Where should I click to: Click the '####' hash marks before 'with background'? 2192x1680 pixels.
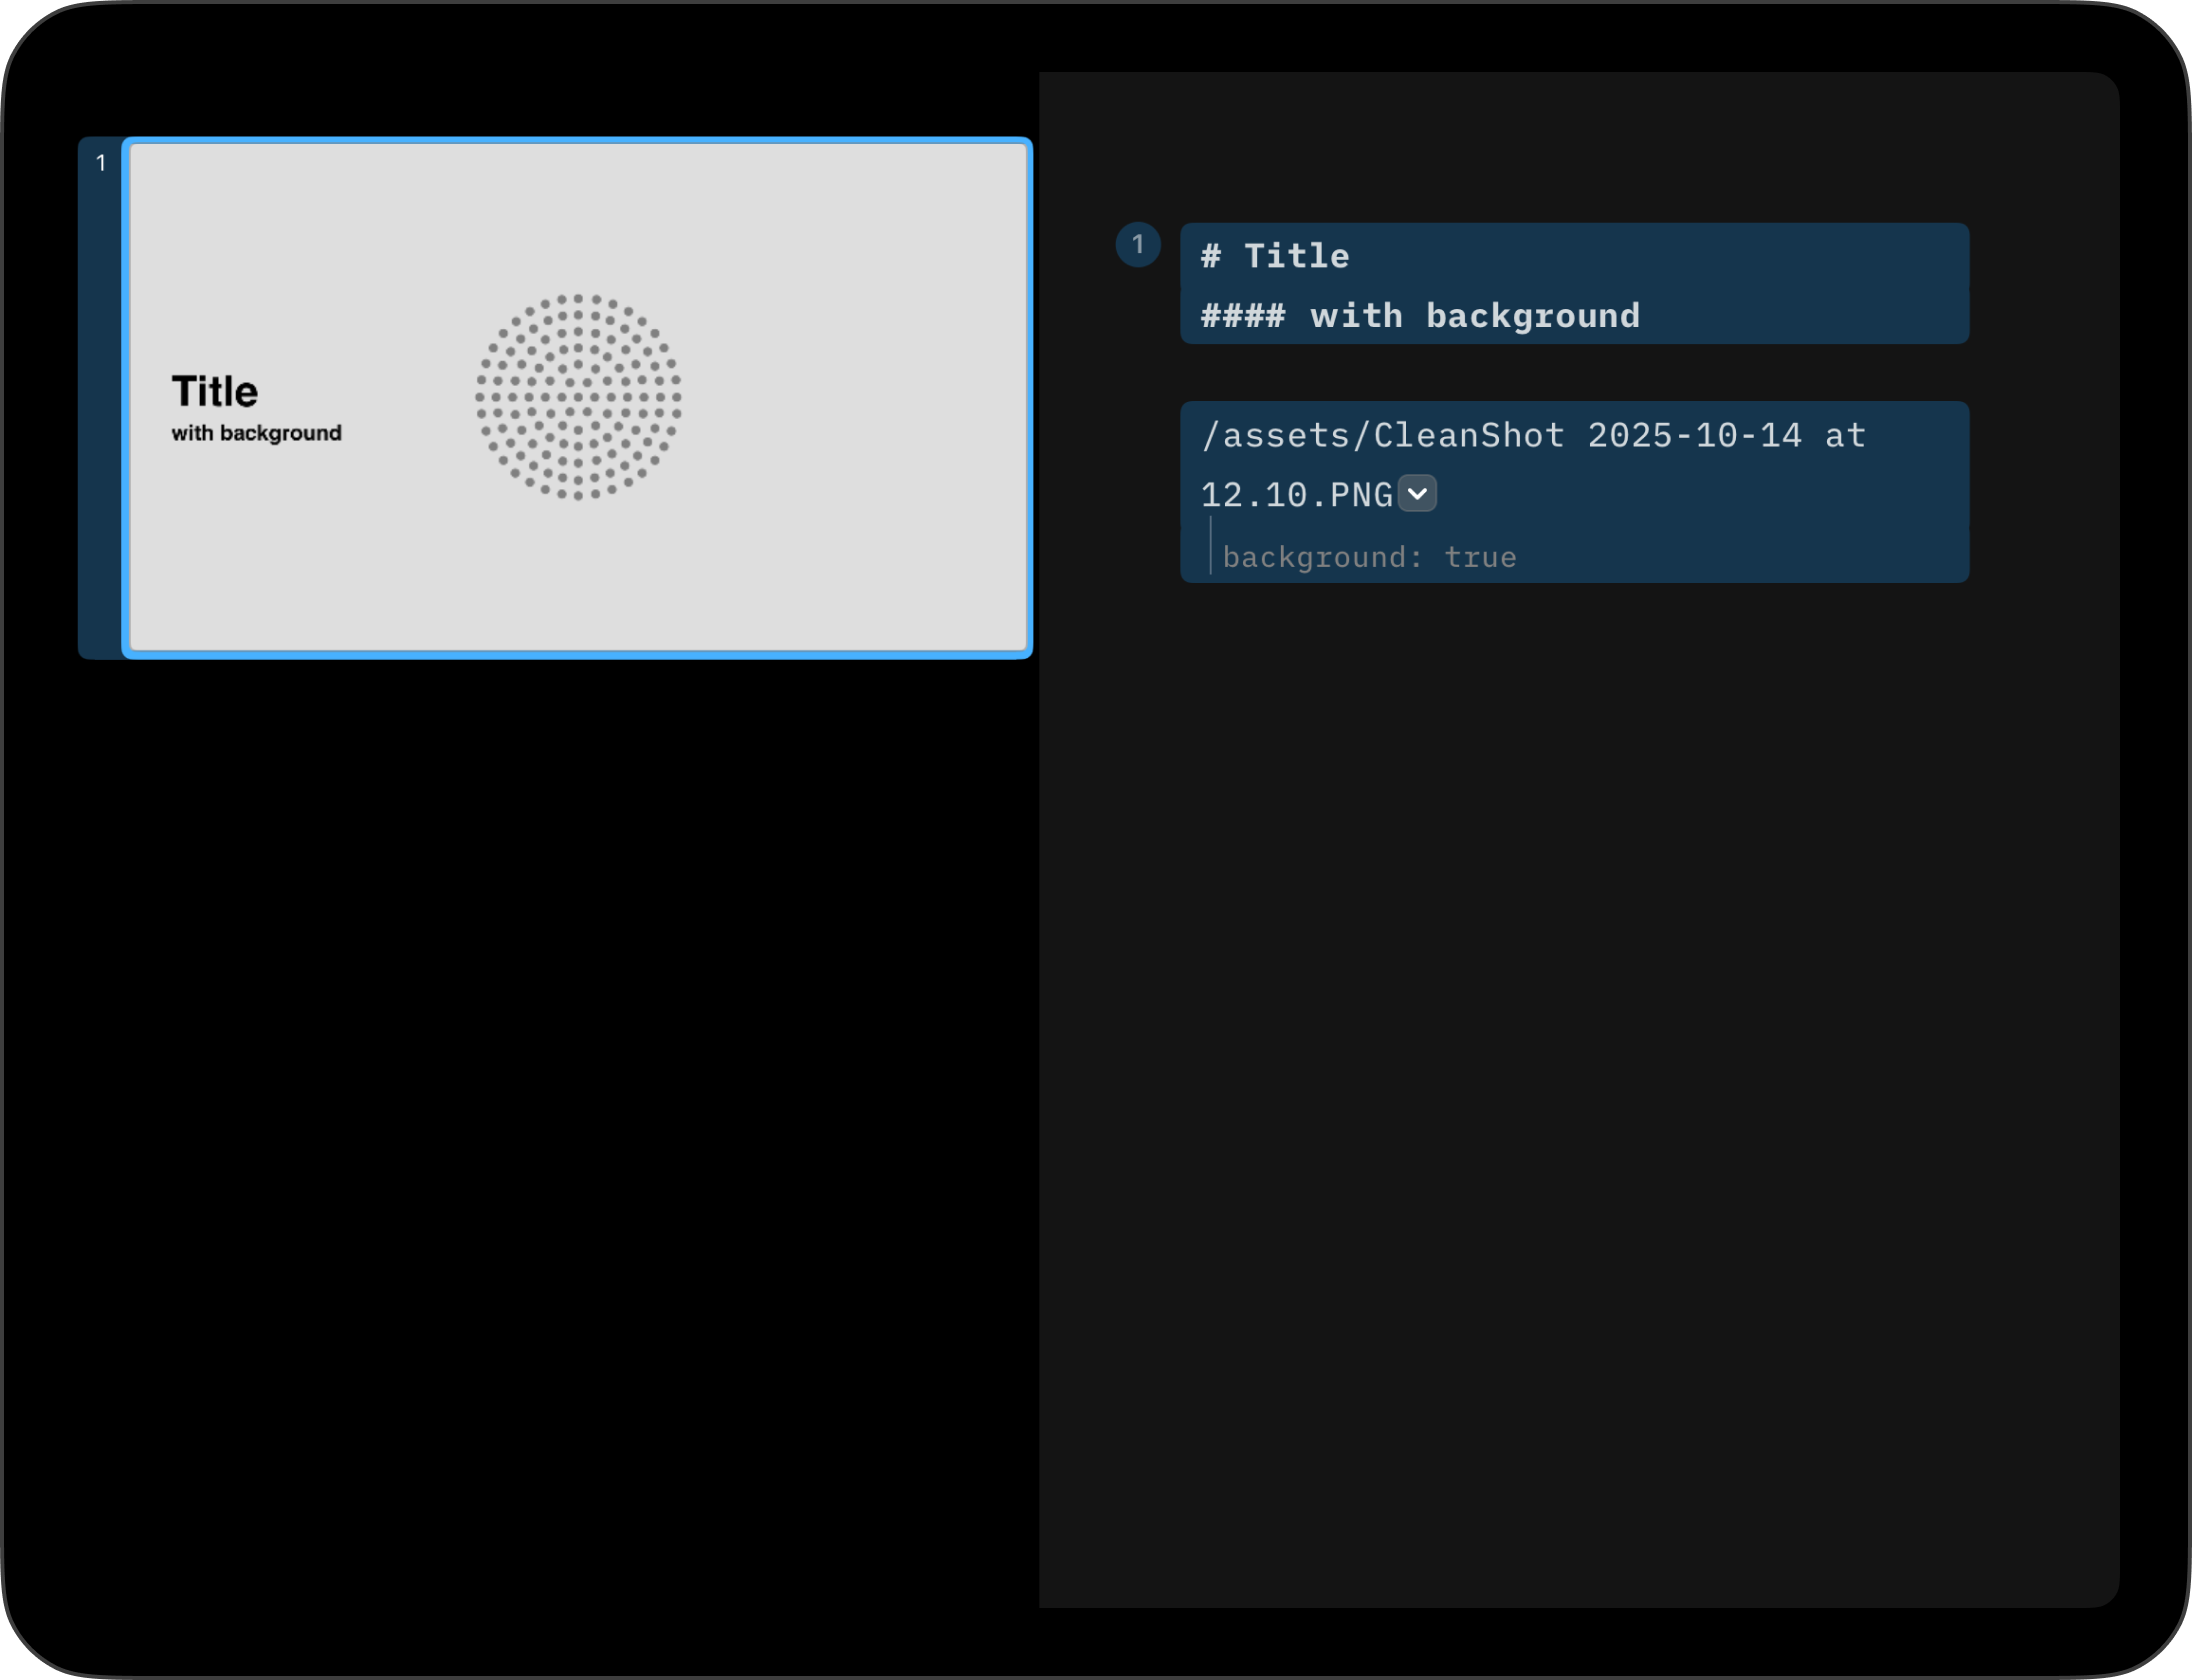coord(1243,316)
